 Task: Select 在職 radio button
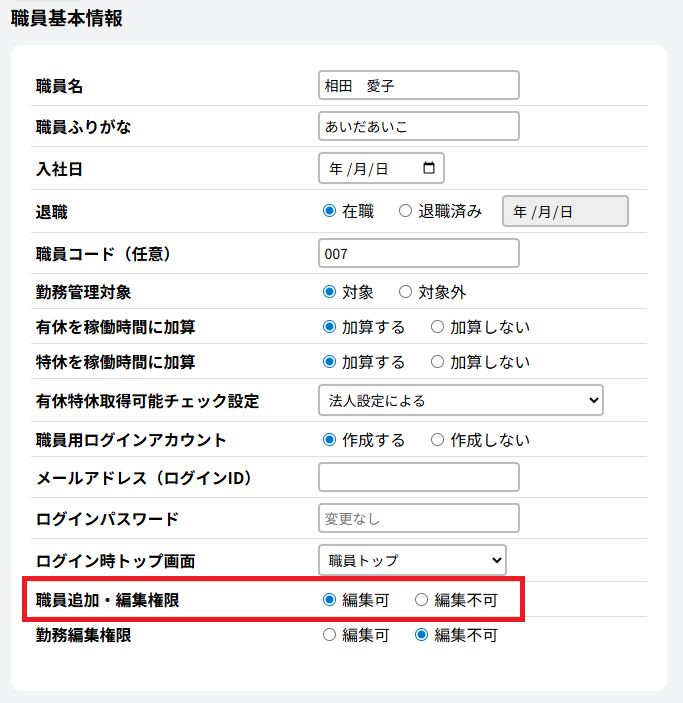[329, 211]
